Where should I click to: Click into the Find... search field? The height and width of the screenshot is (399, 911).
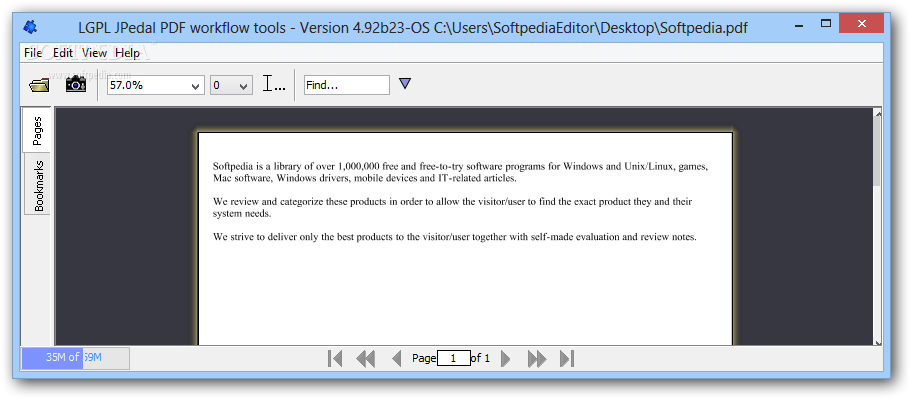pyautogui.click(x=347, y=85)
